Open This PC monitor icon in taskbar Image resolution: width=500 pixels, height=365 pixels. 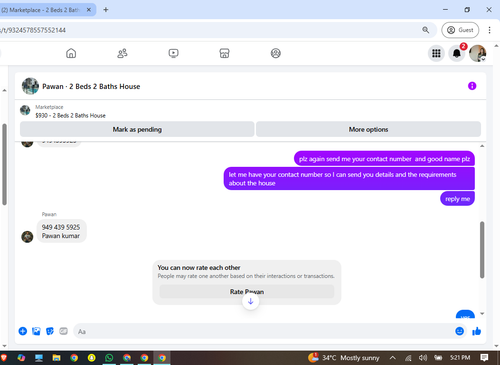coord(39,358)
